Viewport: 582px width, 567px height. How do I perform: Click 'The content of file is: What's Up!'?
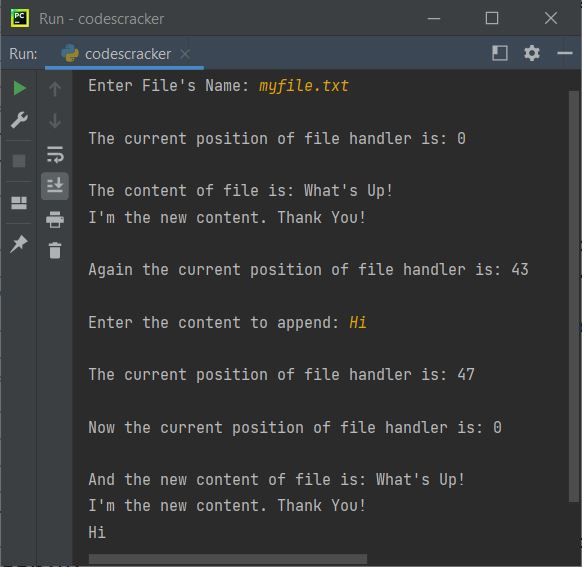[240, 191]
